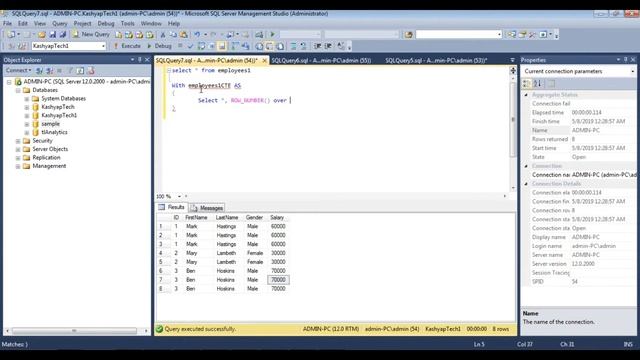Switch to the SQLQuery6.sql tab
The image size is (640, 360).
coord(321,60)
